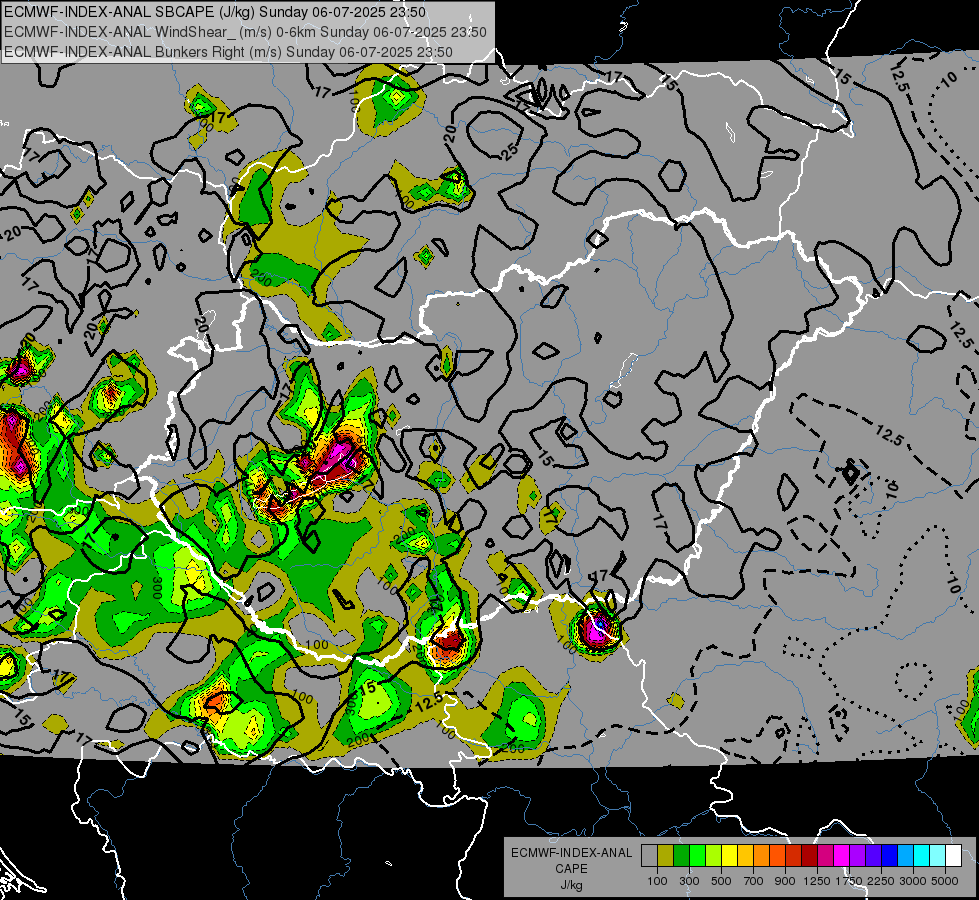Click the orange swatch above 700 label
The height and width of the screenshot is (900, 979).
coord(762,855)
